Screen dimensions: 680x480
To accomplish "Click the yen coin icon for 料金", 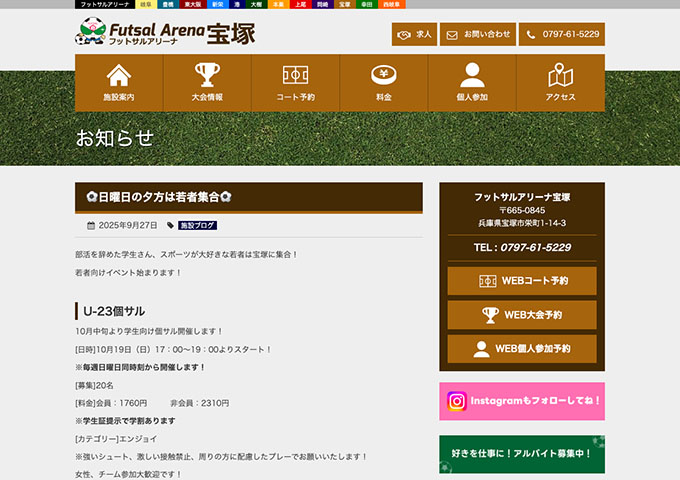I will tap(384, 75).
